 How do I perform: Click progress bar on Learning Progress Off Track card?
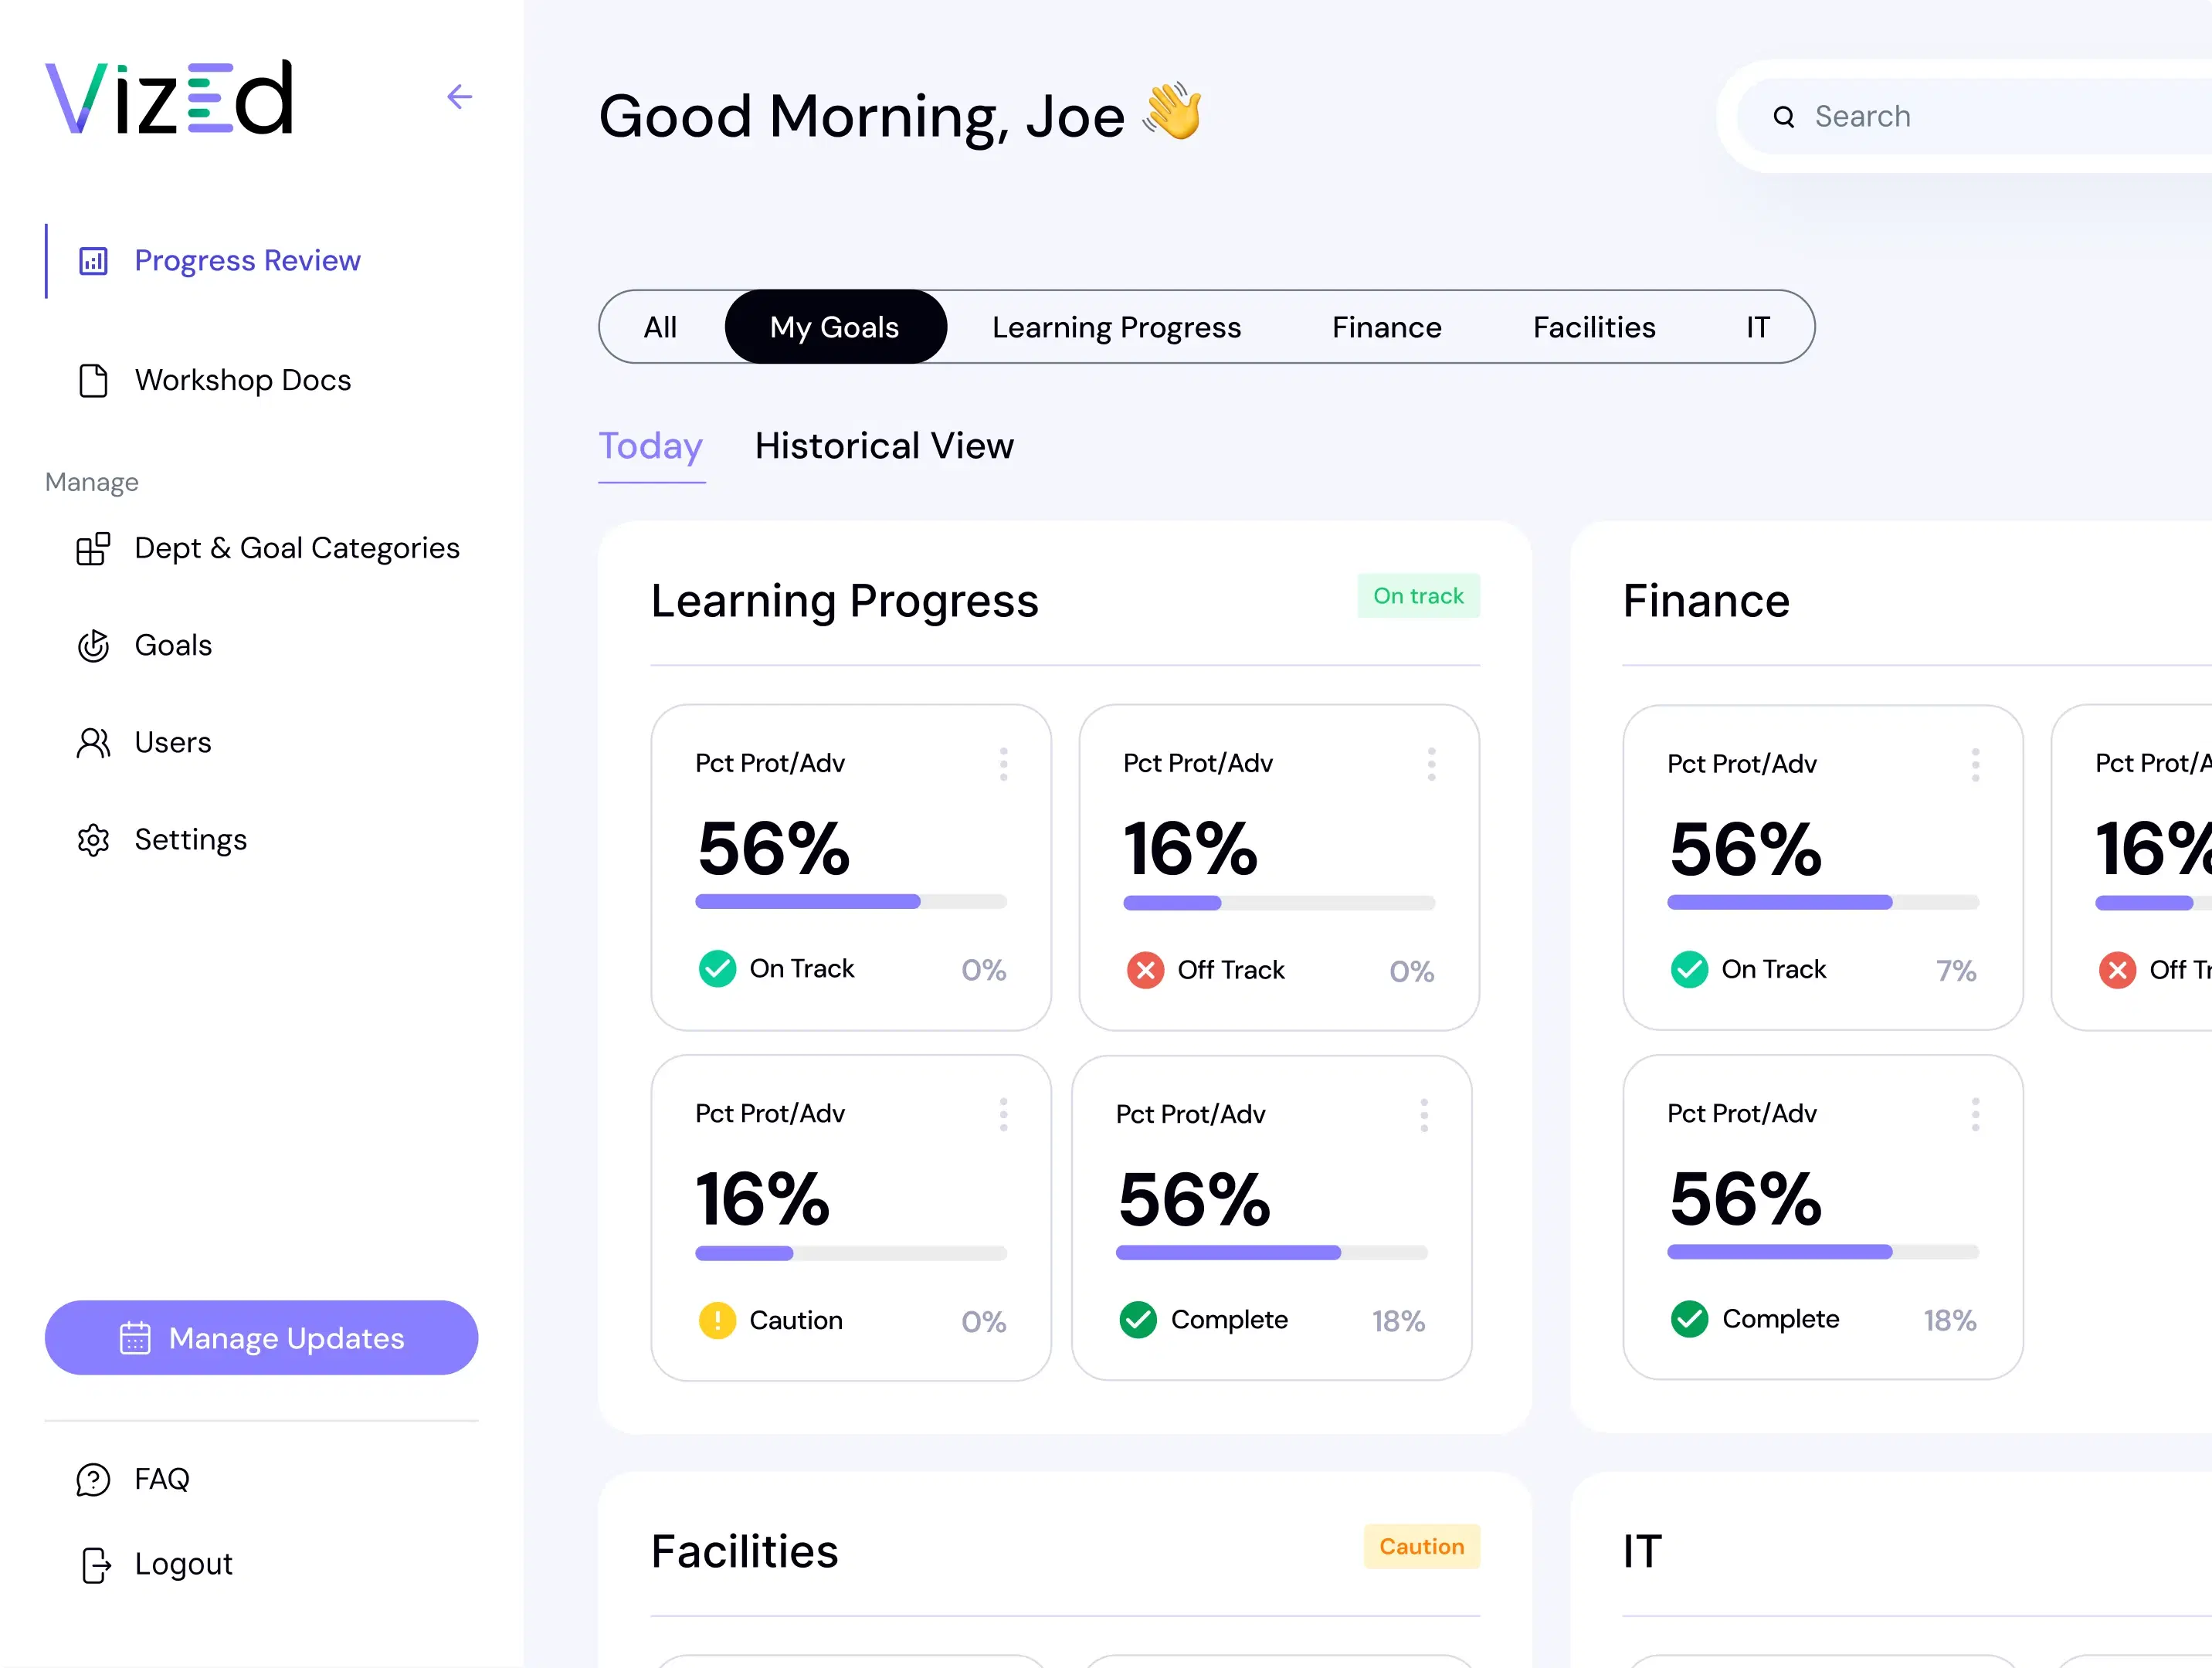(x=1279, y=903)
